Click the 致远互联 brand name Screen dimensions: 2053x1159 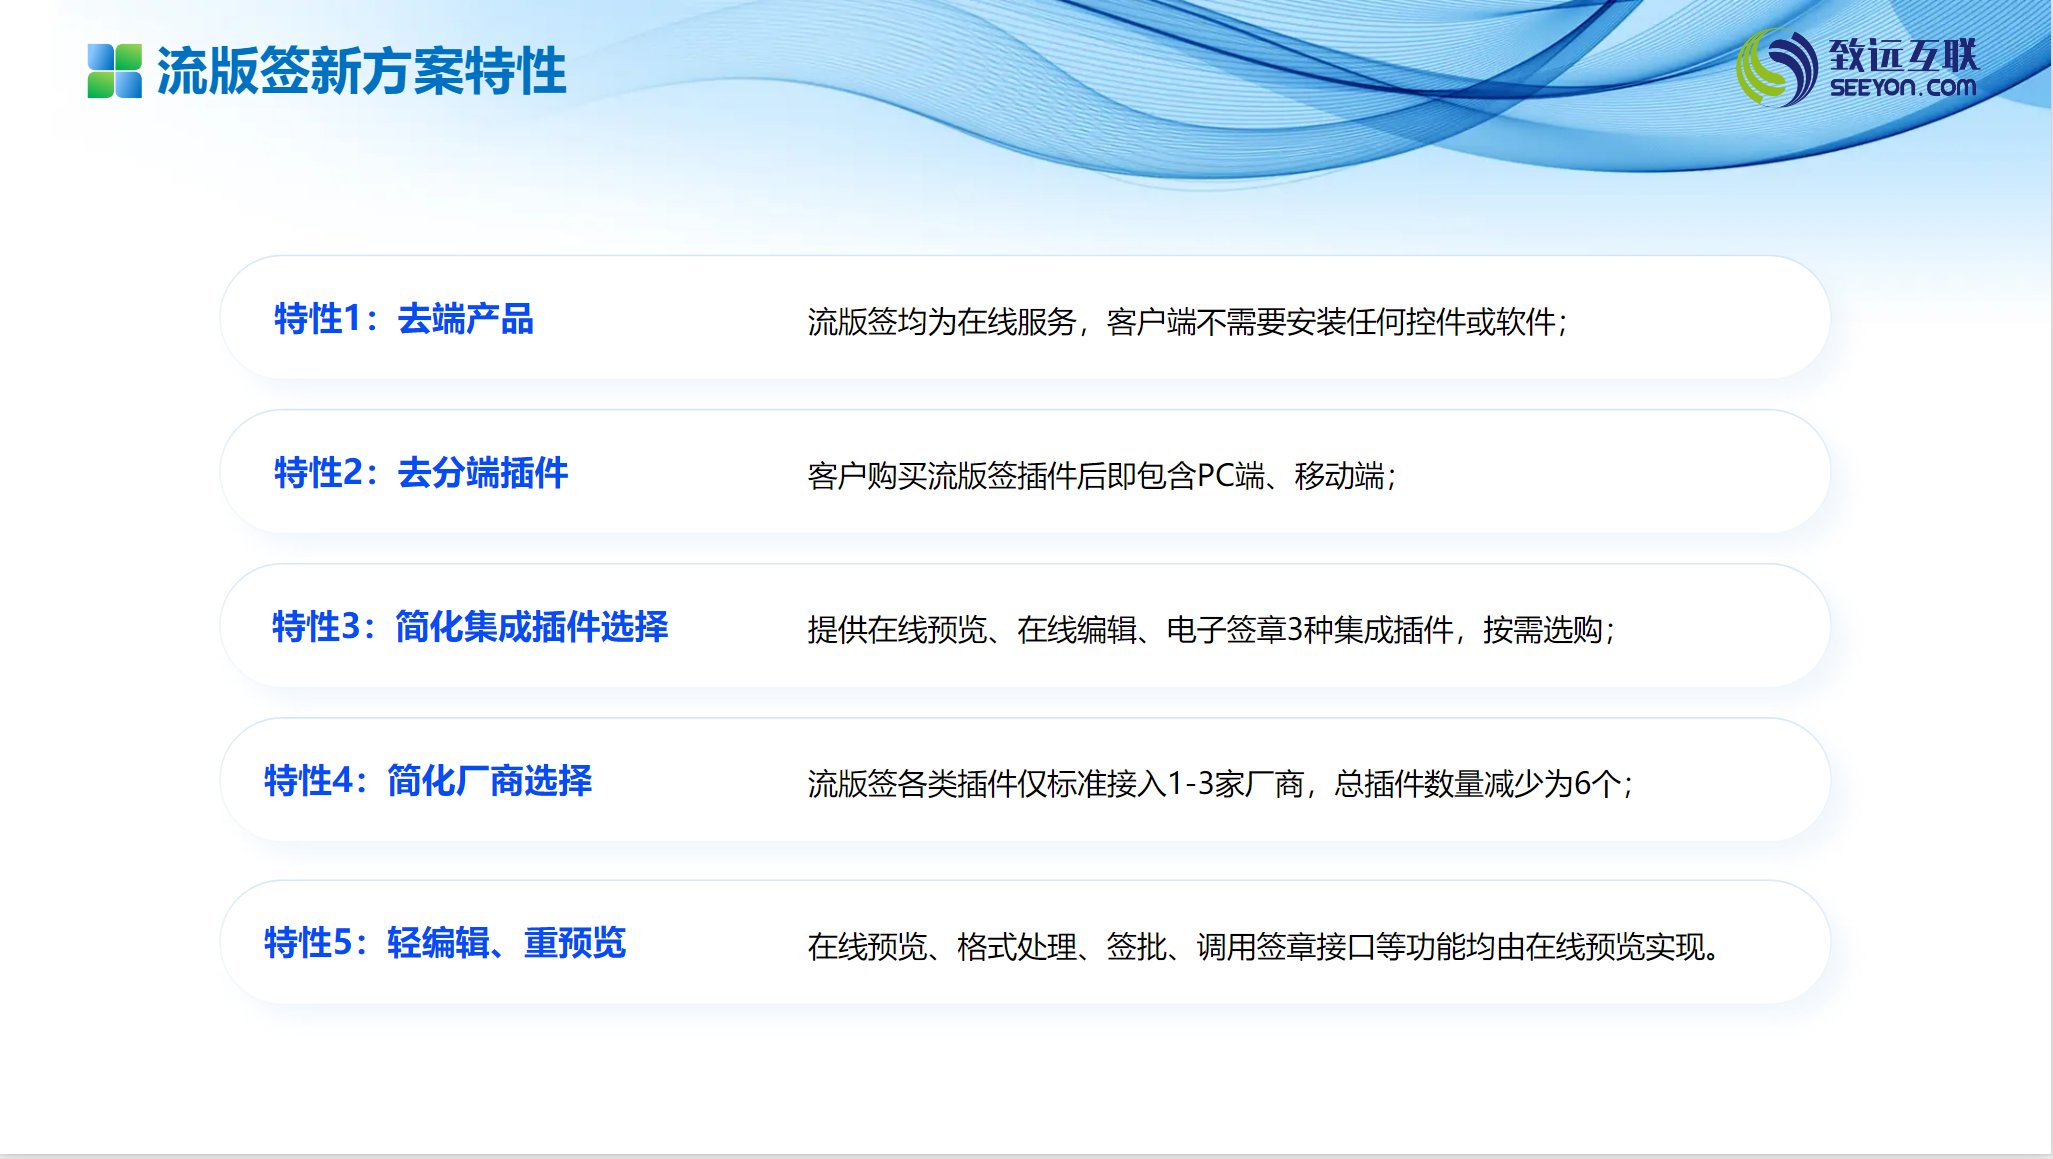[1903, 54]
